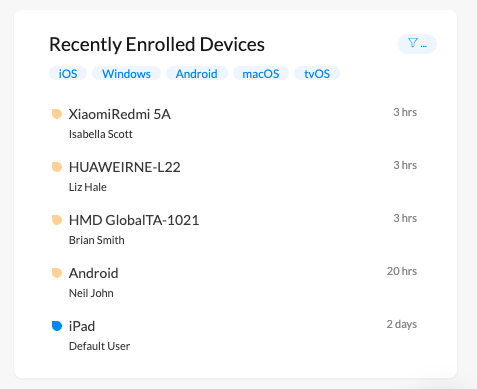This screenshot has width=477, height=389.
Task: Click the 20 hrs enrollment time
Action: point(402,271)
